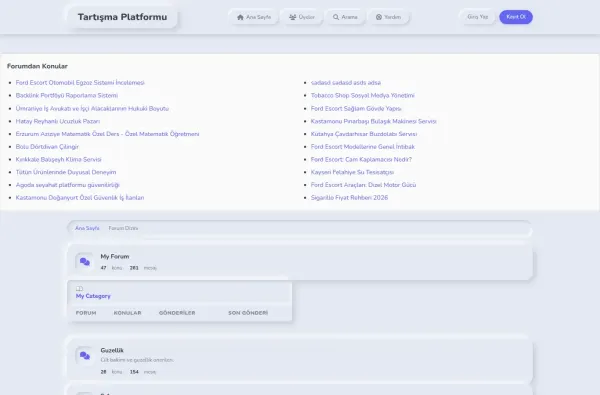Click the KONULAR column header
600x395 pixels.
point(127,313)
